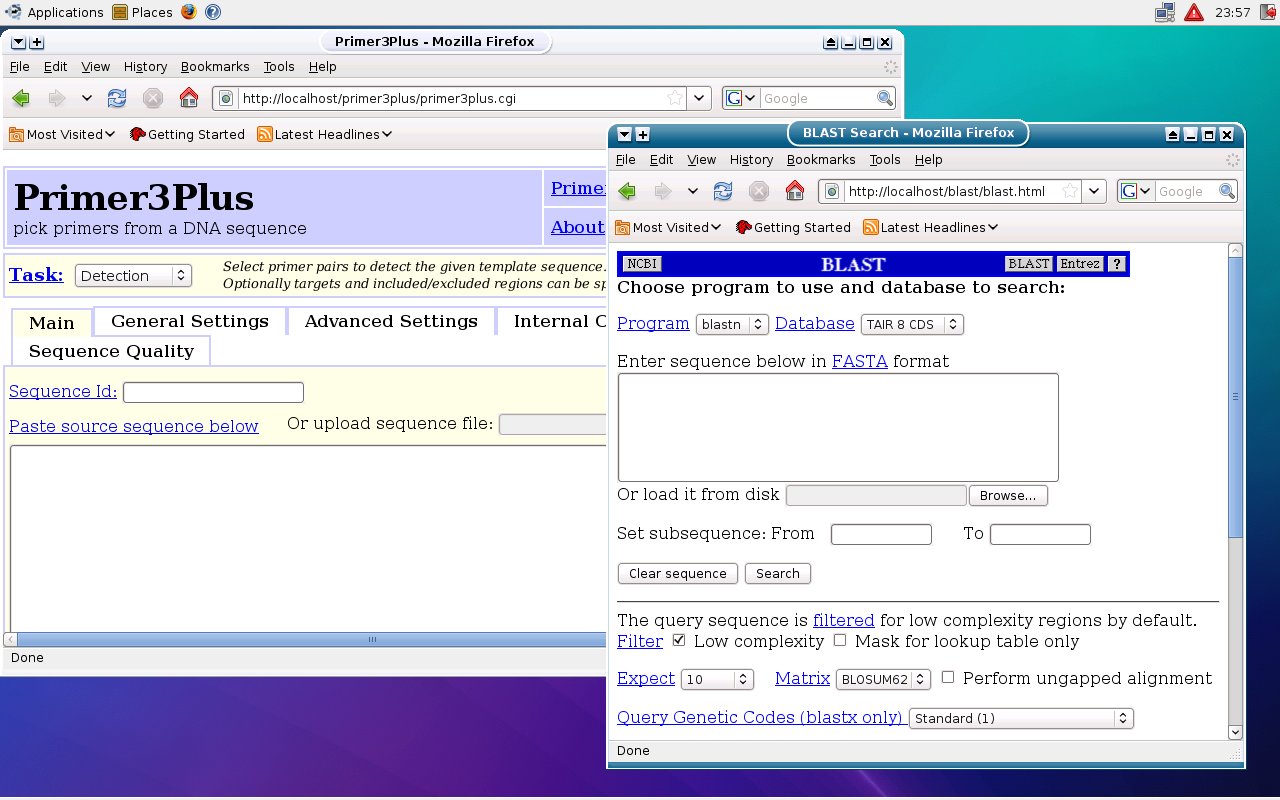Open Places menu in top panel
The image size is (1280, 800).
[x=142, y=12]
